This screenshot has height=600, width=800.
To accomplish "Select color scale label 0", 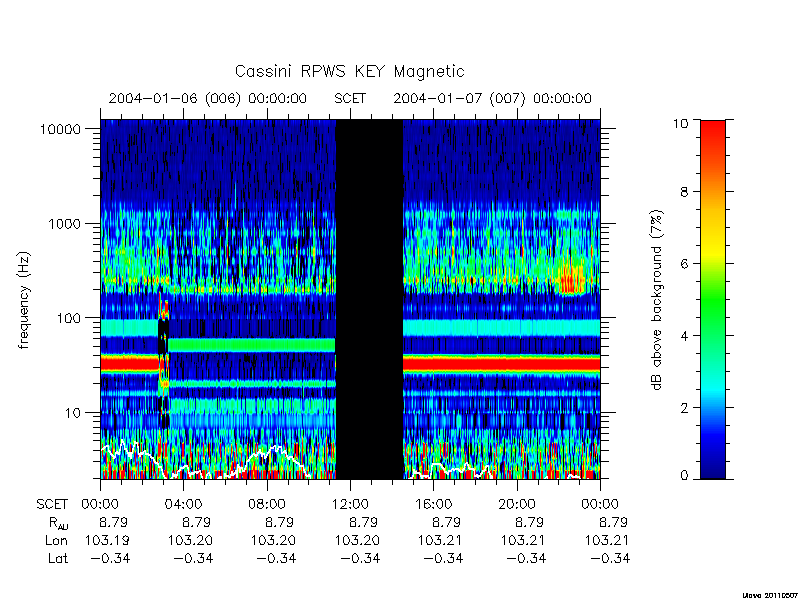I will point(684,476).
